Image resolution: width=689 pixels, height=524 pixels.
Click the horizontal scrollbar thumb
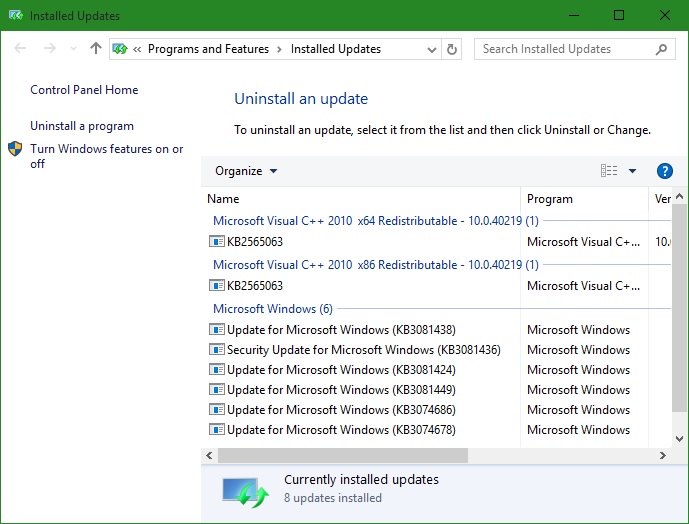(x=343, y=456)
